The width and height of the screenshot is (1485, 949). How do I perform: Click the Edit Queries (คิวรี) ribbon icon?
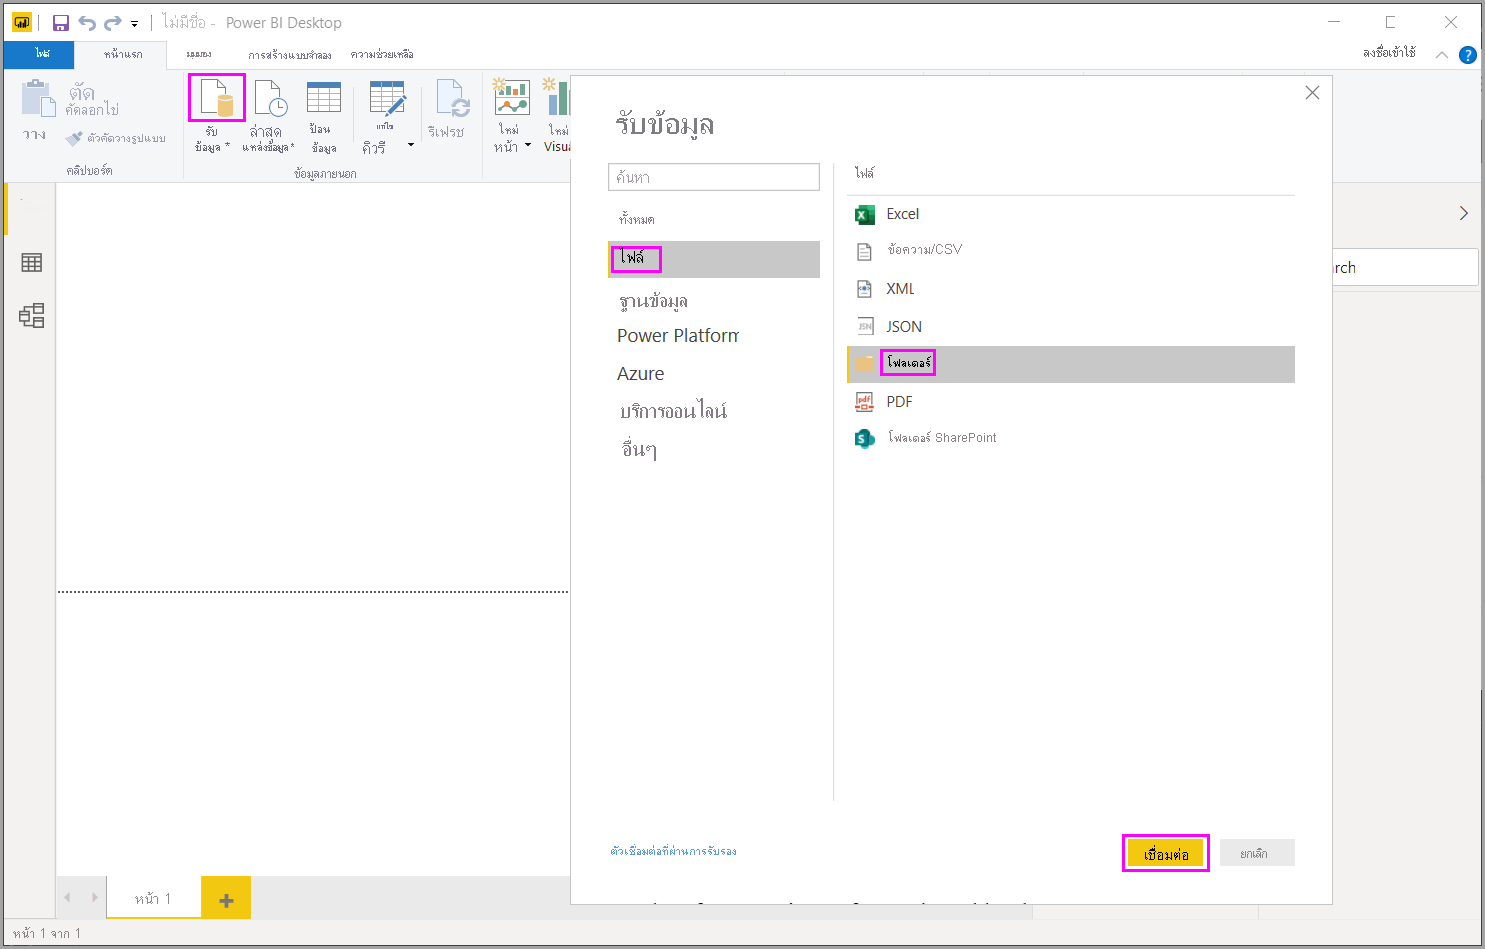click(x=386, y=99)
